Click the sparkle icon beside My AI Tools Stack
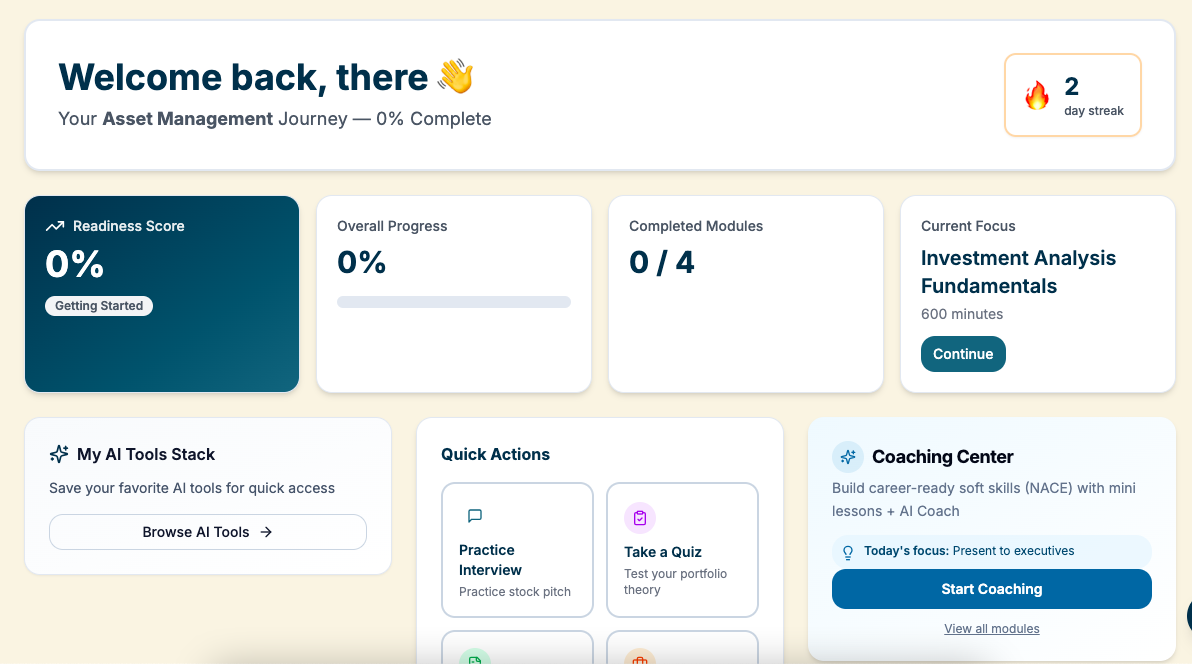The width and height of the screenshot is (1192, 664). tap(59, 454)
